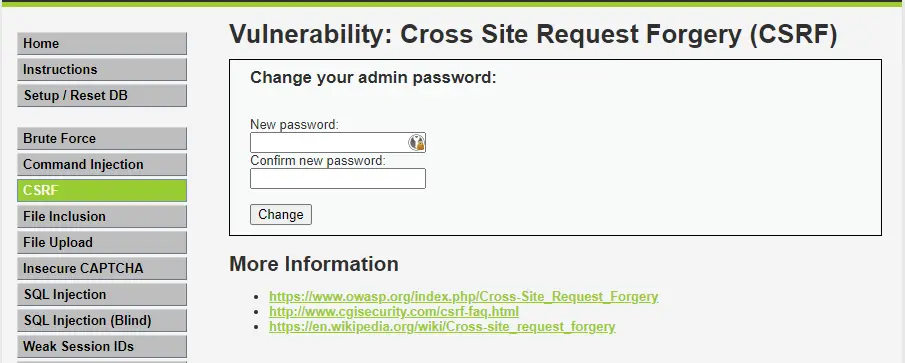905x363 pixels.
Task: Go to the Brute Force module
Action: click(x=102, y=139)
